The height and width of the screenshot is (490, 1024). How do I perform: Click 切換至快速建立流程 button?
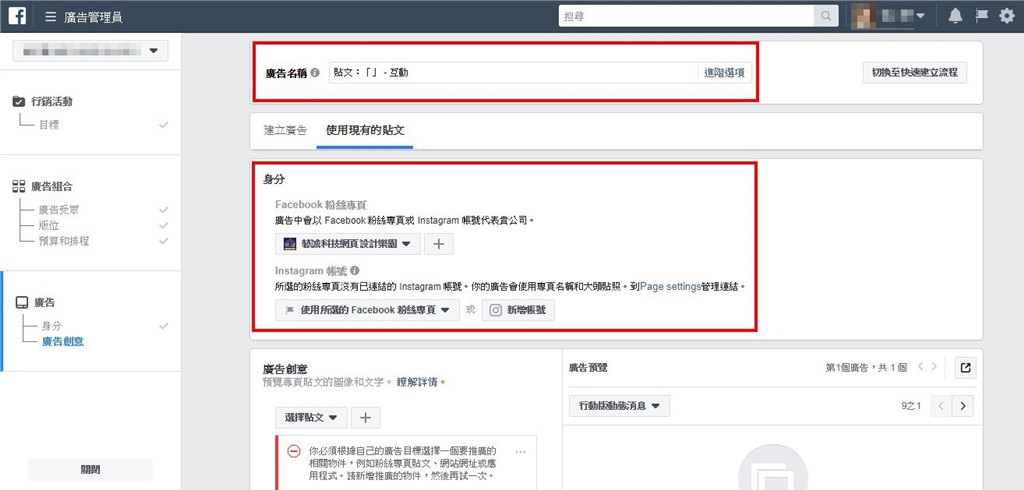(x=914, y=73)
